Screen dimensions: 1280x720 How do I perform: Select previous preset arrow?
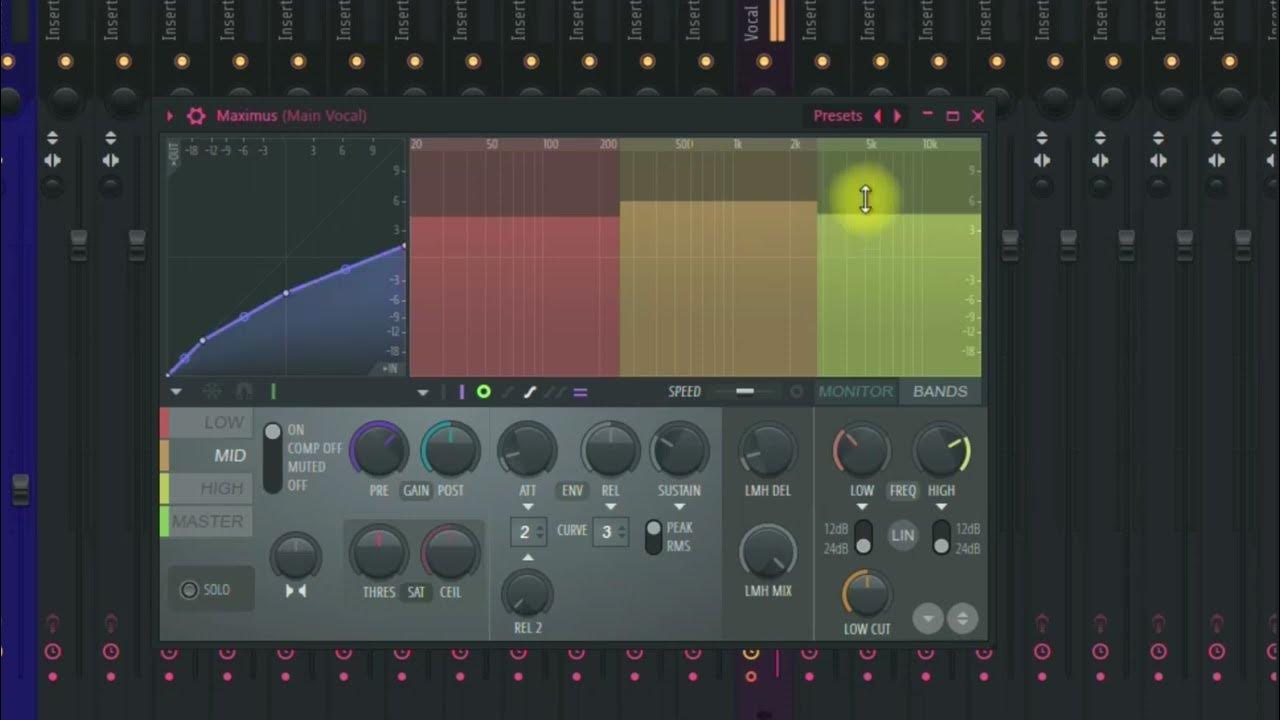pos(878,116)
